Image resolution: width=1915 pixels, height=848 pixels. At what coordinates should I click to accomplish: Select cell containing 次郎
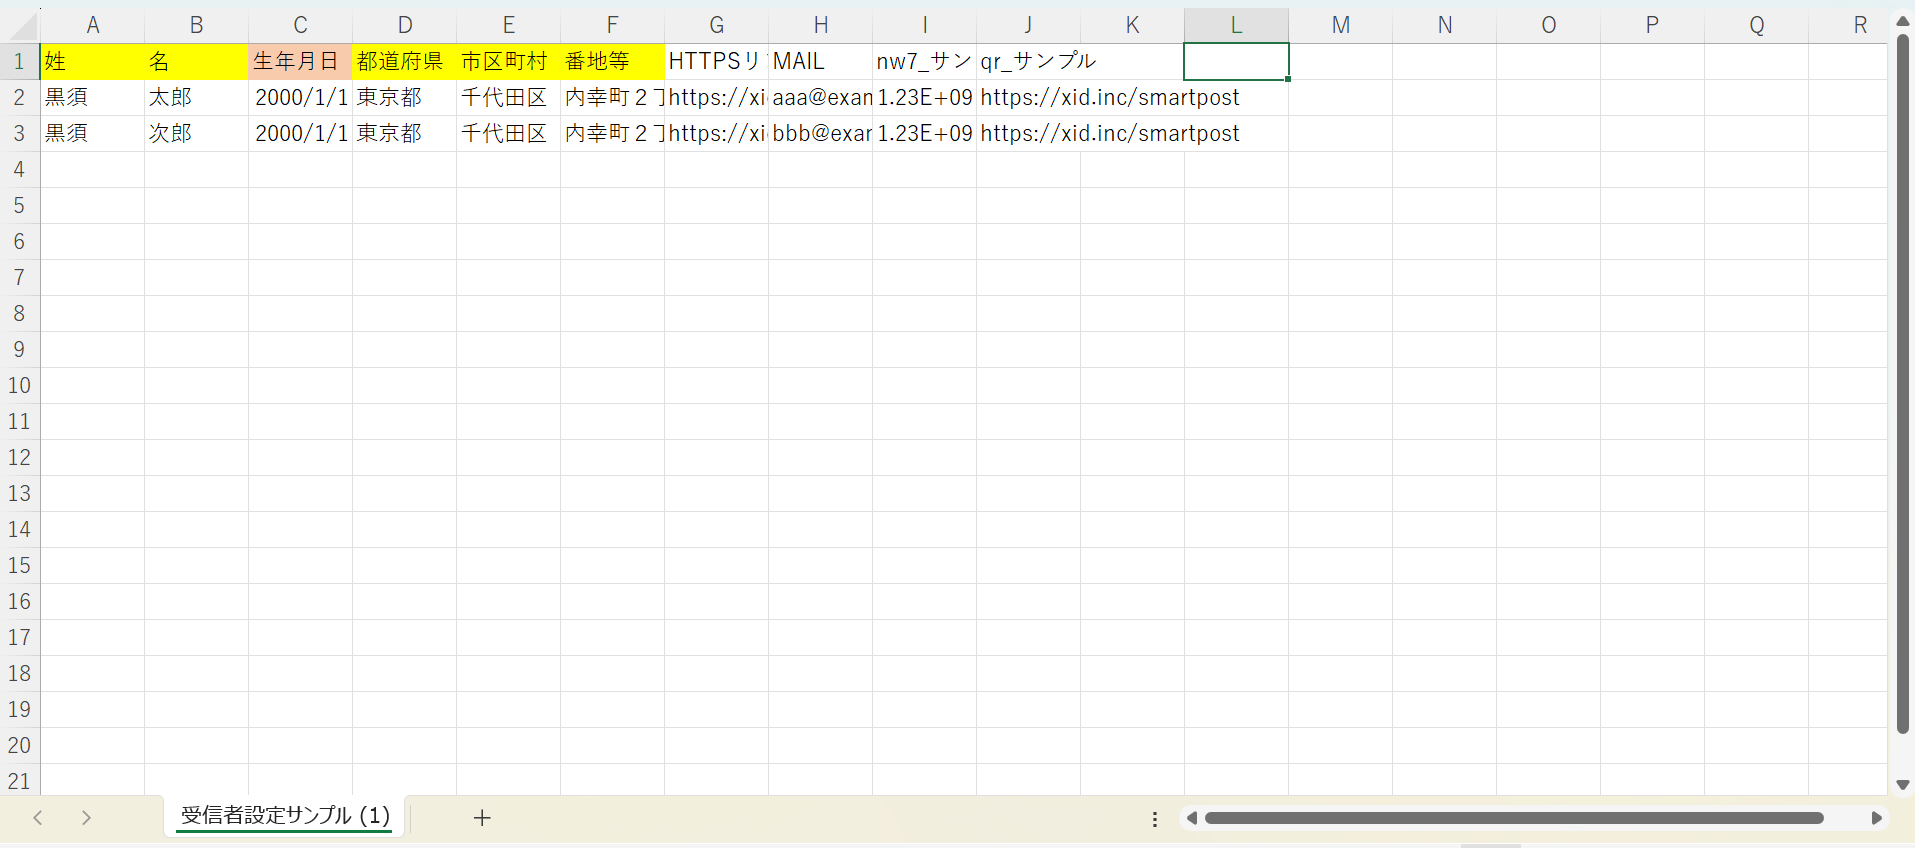coord(196,133)
